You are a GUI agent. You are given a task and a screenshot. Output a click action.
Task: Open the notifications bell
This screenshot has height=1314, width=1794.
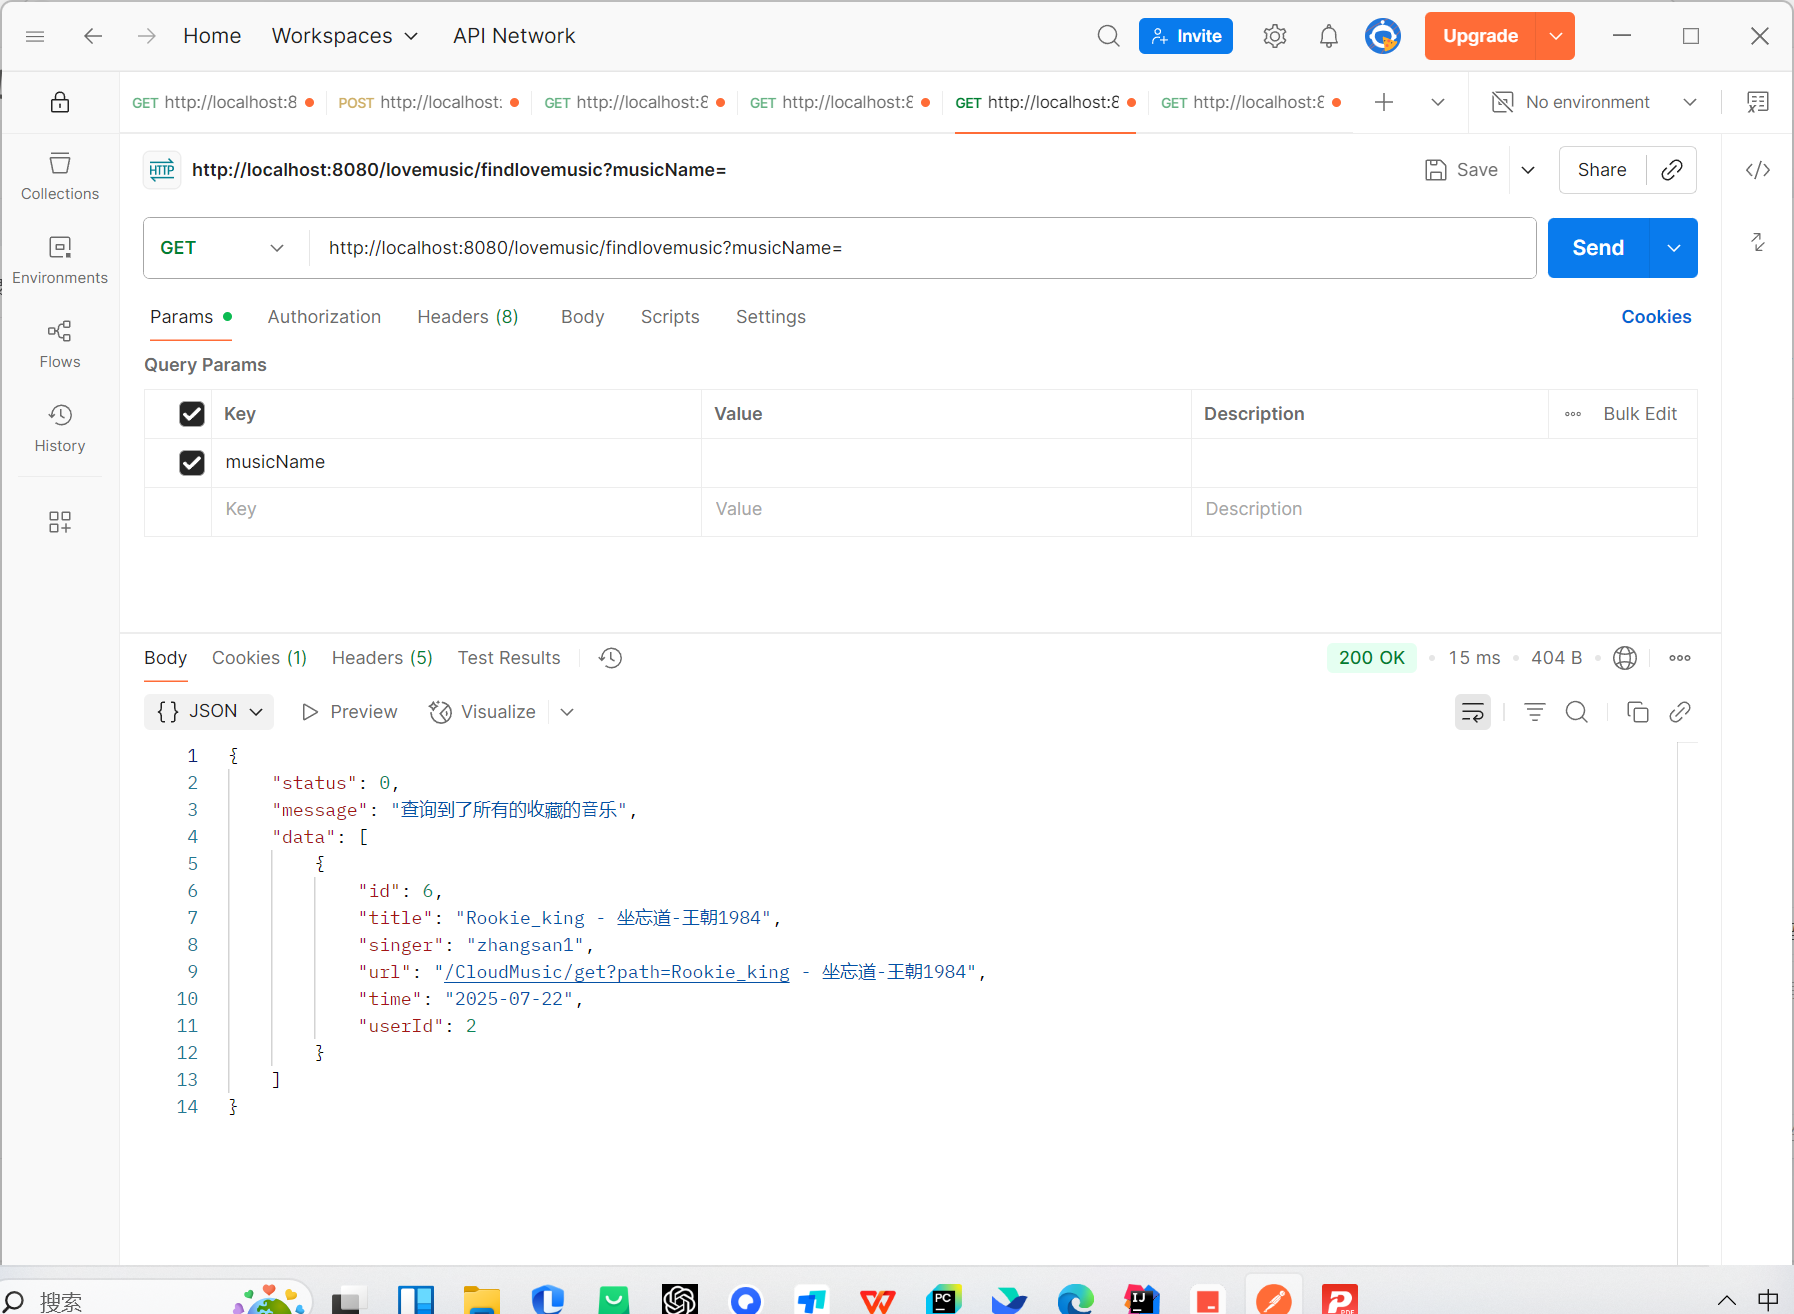click(1328, 36)
